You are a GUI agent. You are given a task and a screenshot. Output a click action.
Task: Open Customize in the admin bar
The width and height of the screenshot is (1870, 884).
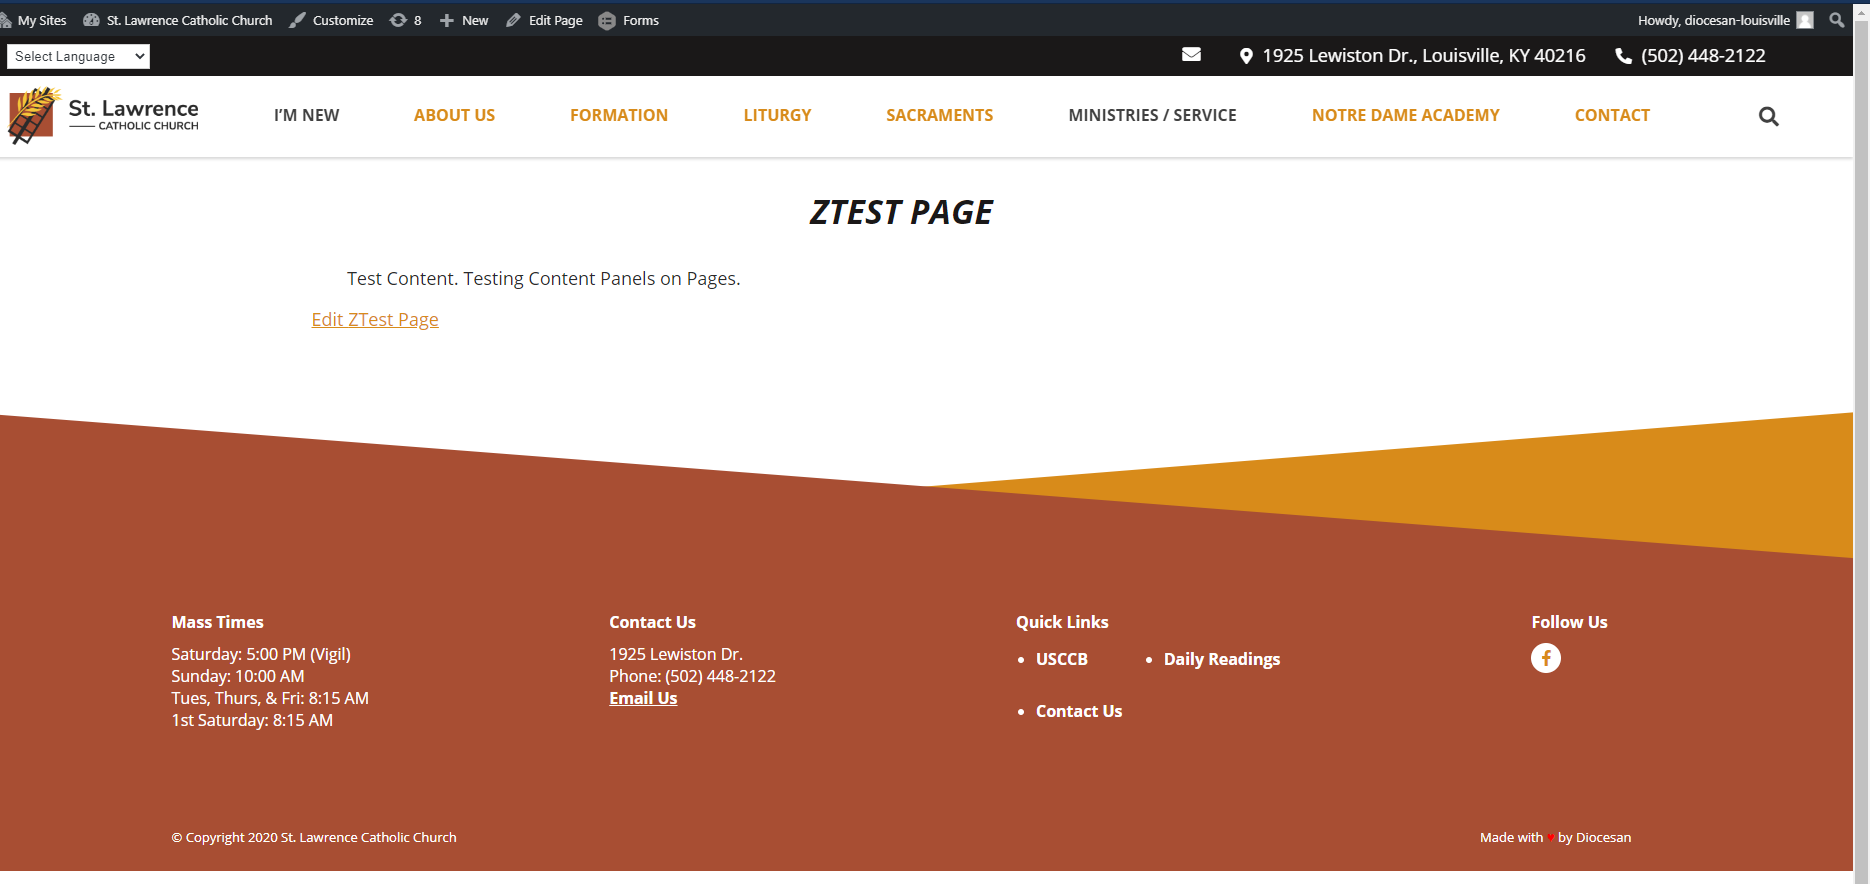(332, 20)
